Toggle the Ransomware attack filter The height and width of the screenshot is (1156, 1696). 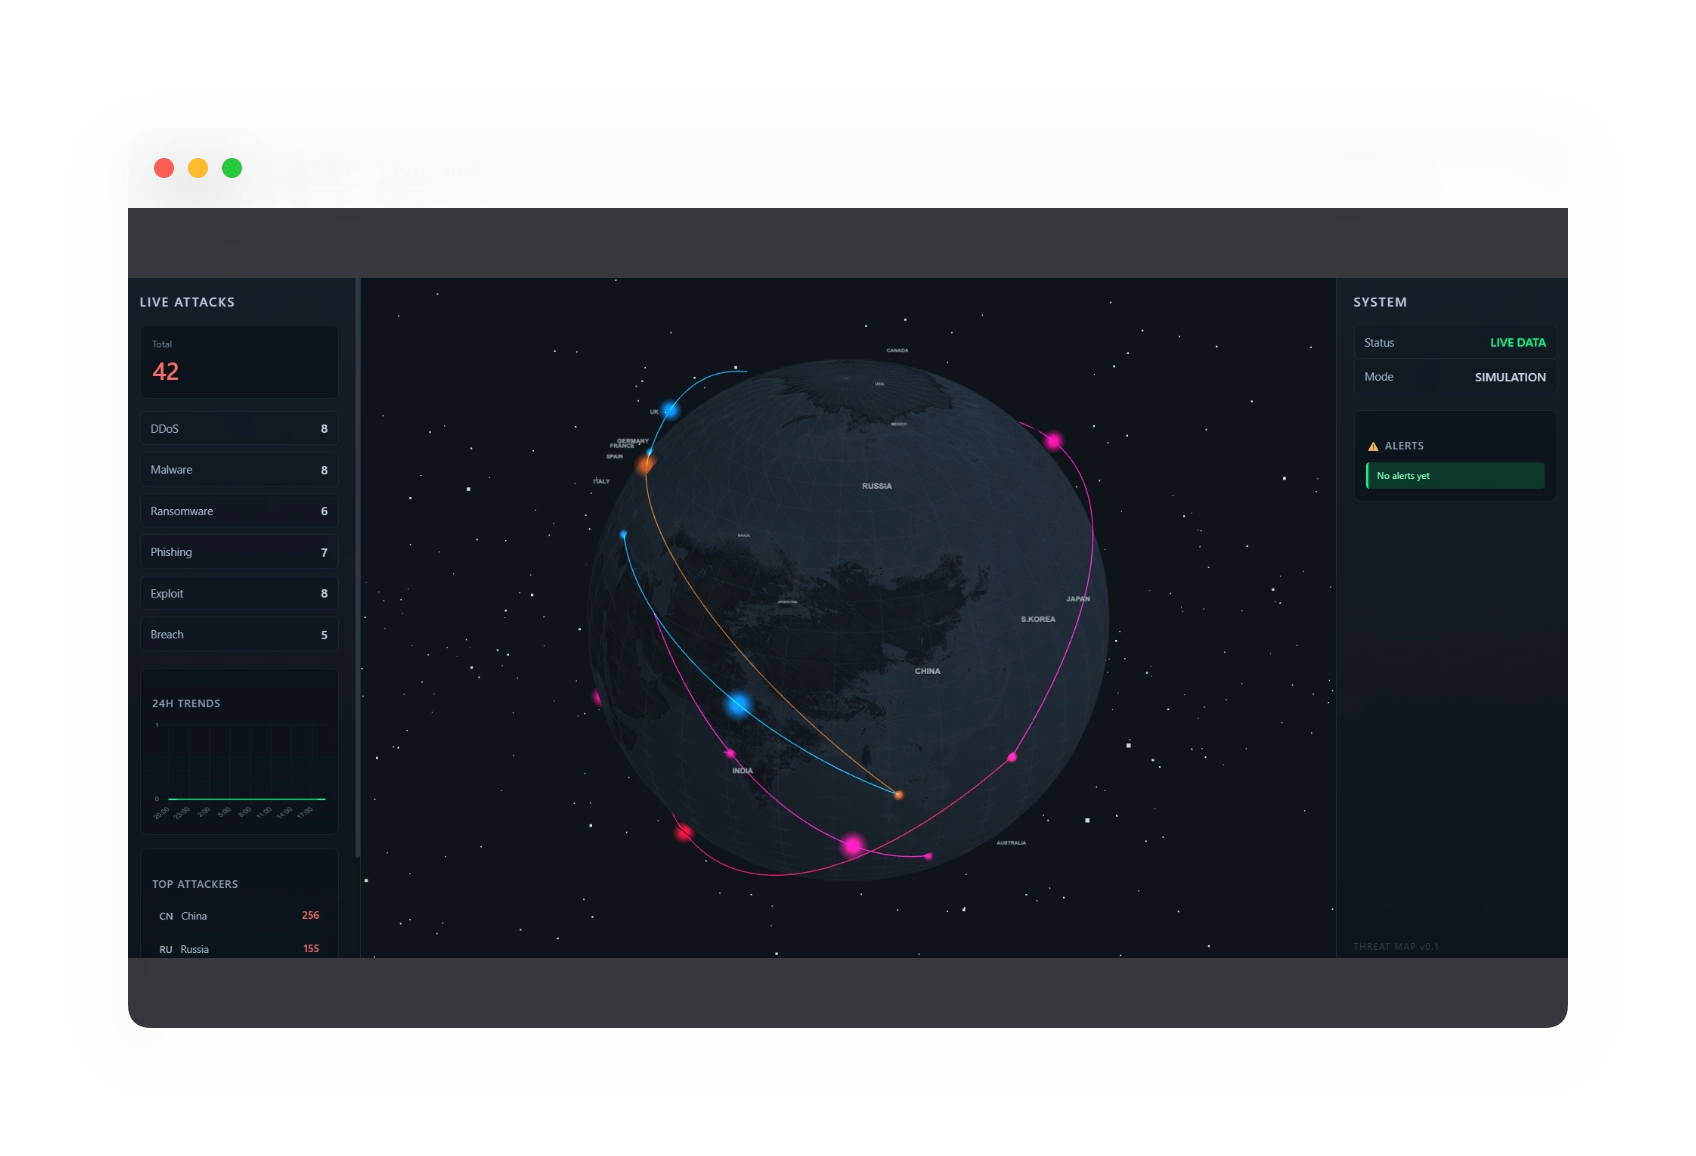[239, 511]
